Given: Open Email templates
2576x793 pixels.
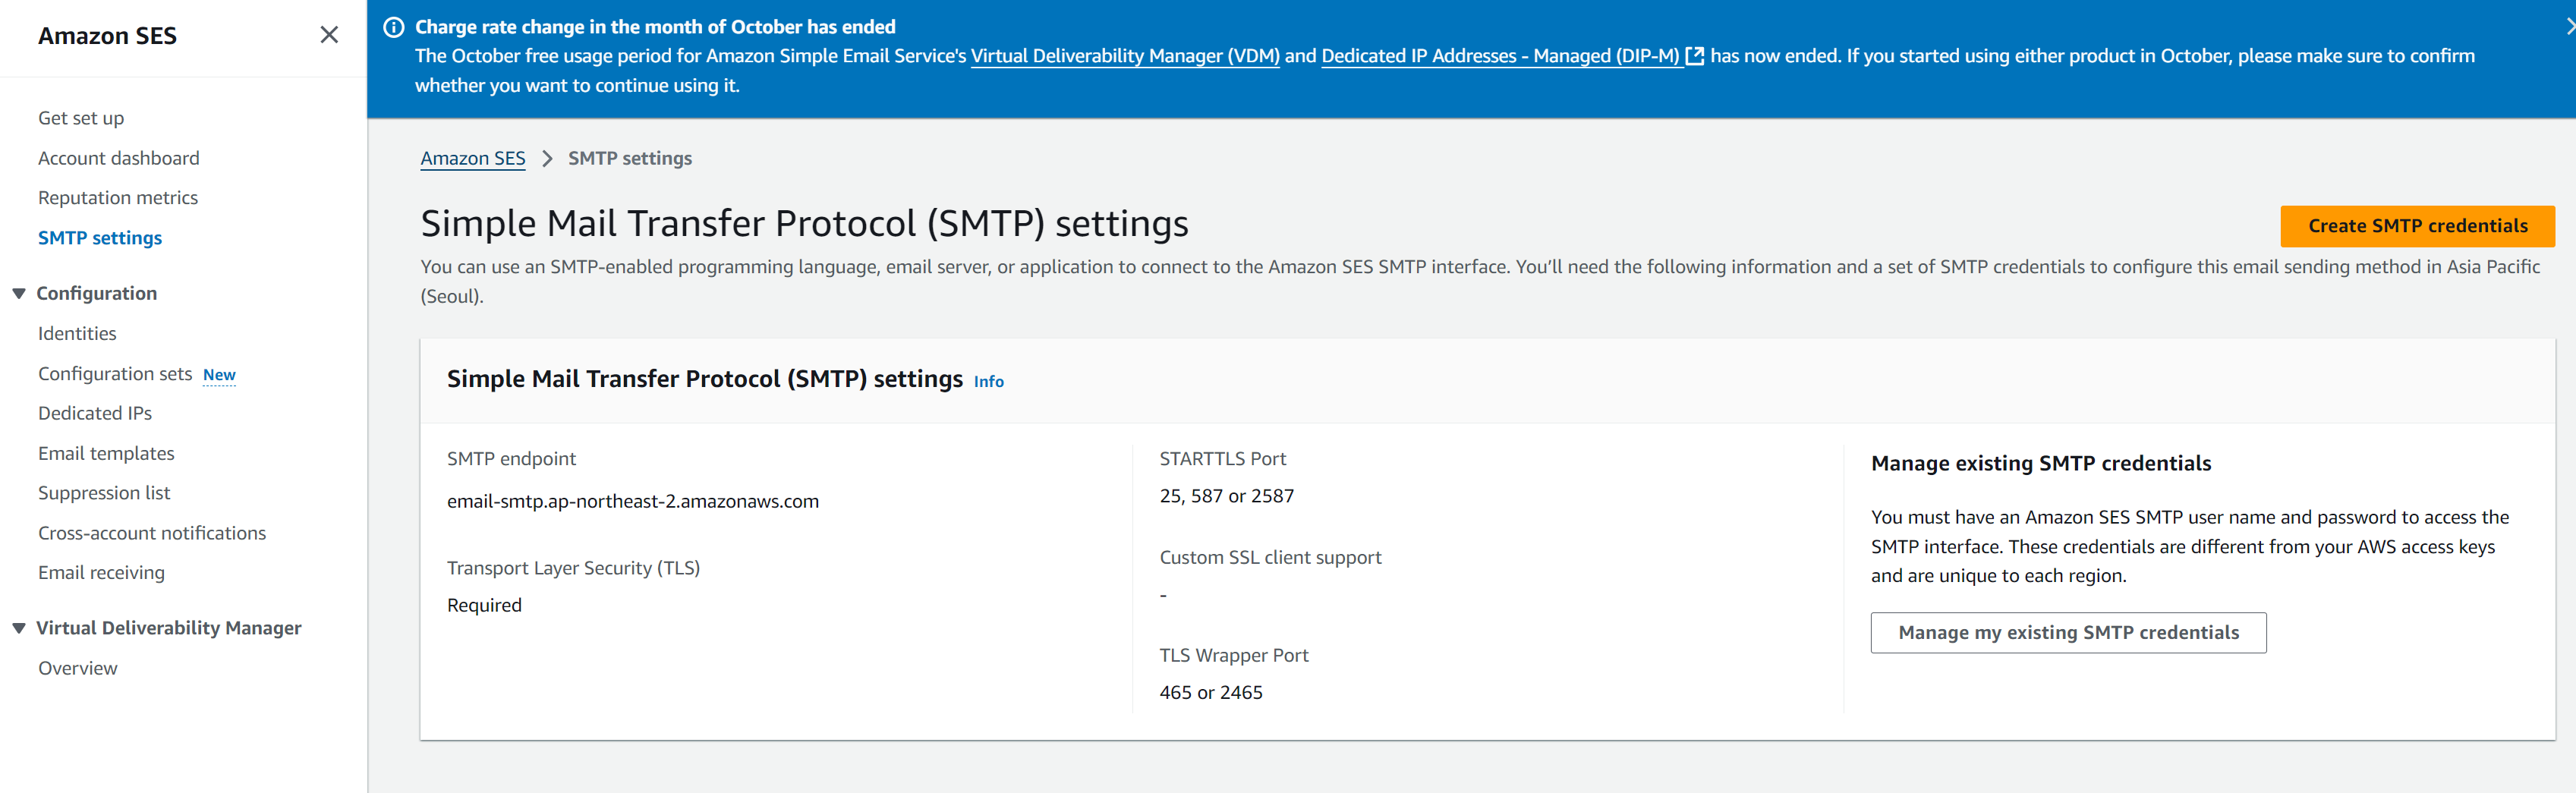Looking at the screenshot, I should (106, 453).
